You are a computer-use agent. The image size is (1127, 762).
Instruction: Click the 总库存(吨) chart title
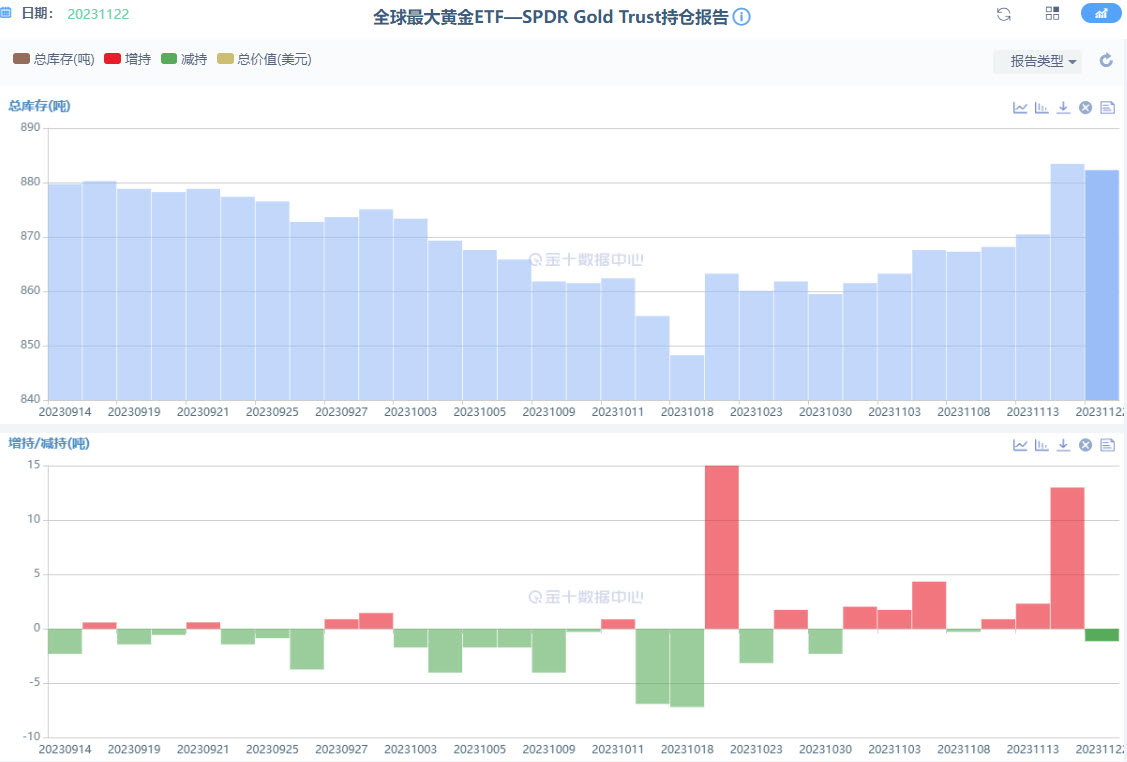pyautogui.click(x=40, y=106)
